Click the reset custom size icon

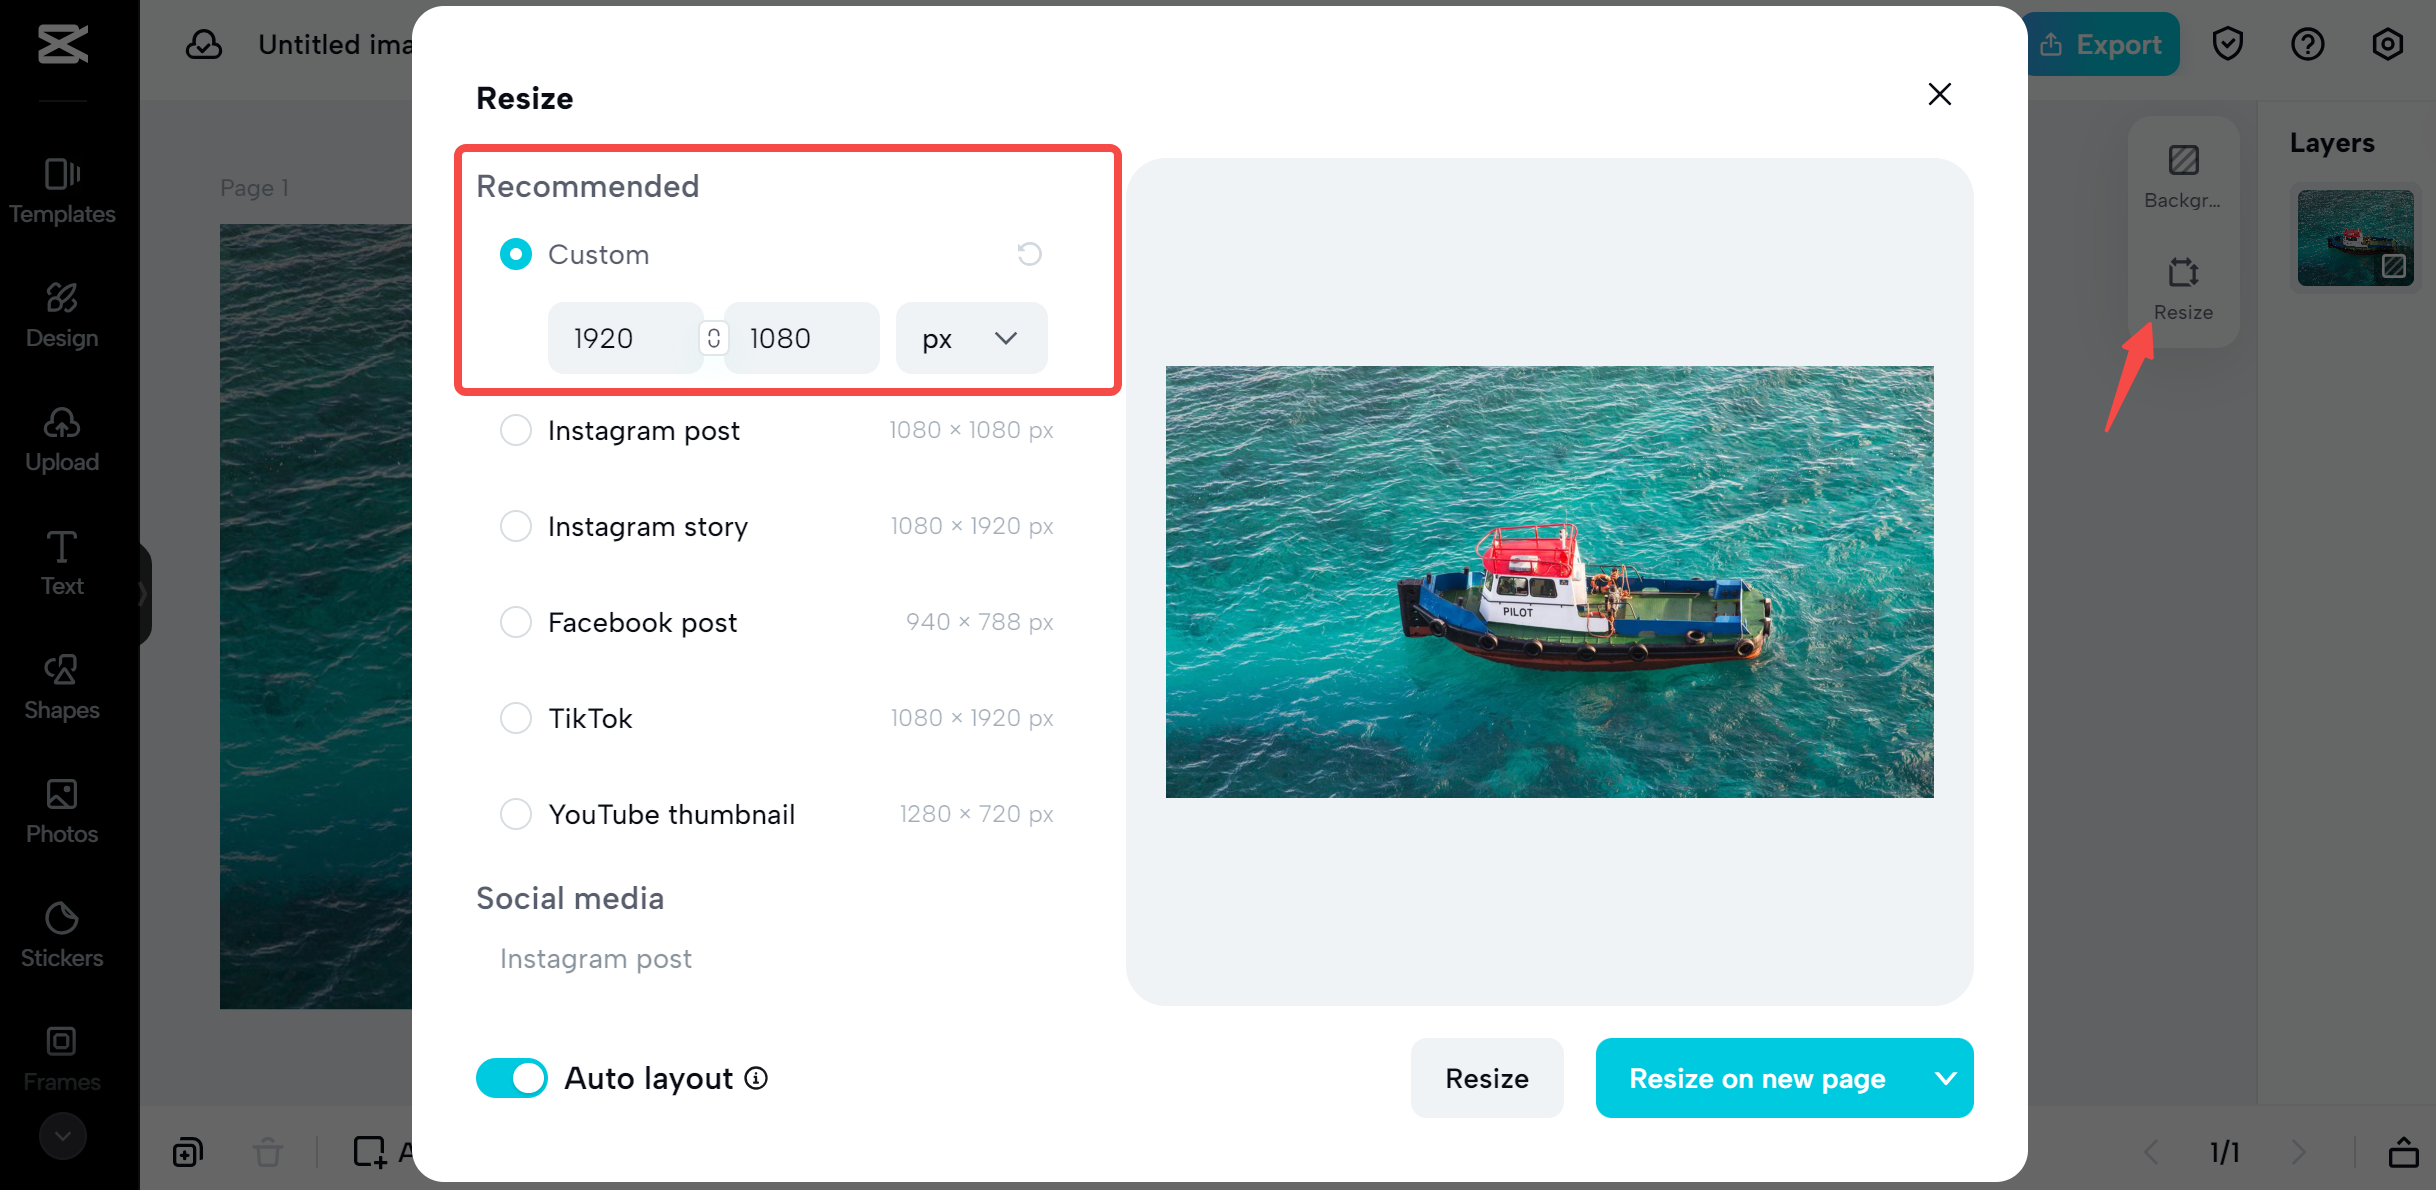(1029, 254)
